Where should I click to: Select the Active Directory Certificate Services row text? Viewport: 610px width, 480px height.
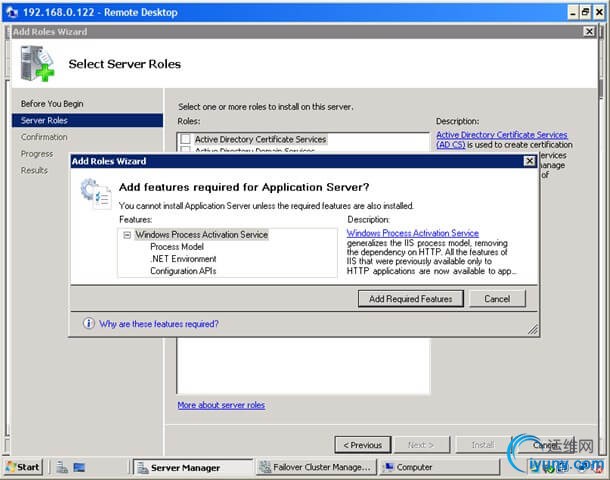tap(260, 139)
